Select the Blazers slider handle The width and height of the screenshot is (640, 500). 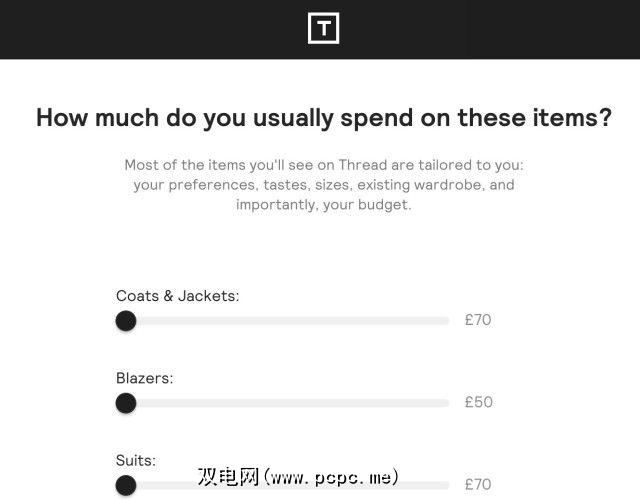pos(126,403)
